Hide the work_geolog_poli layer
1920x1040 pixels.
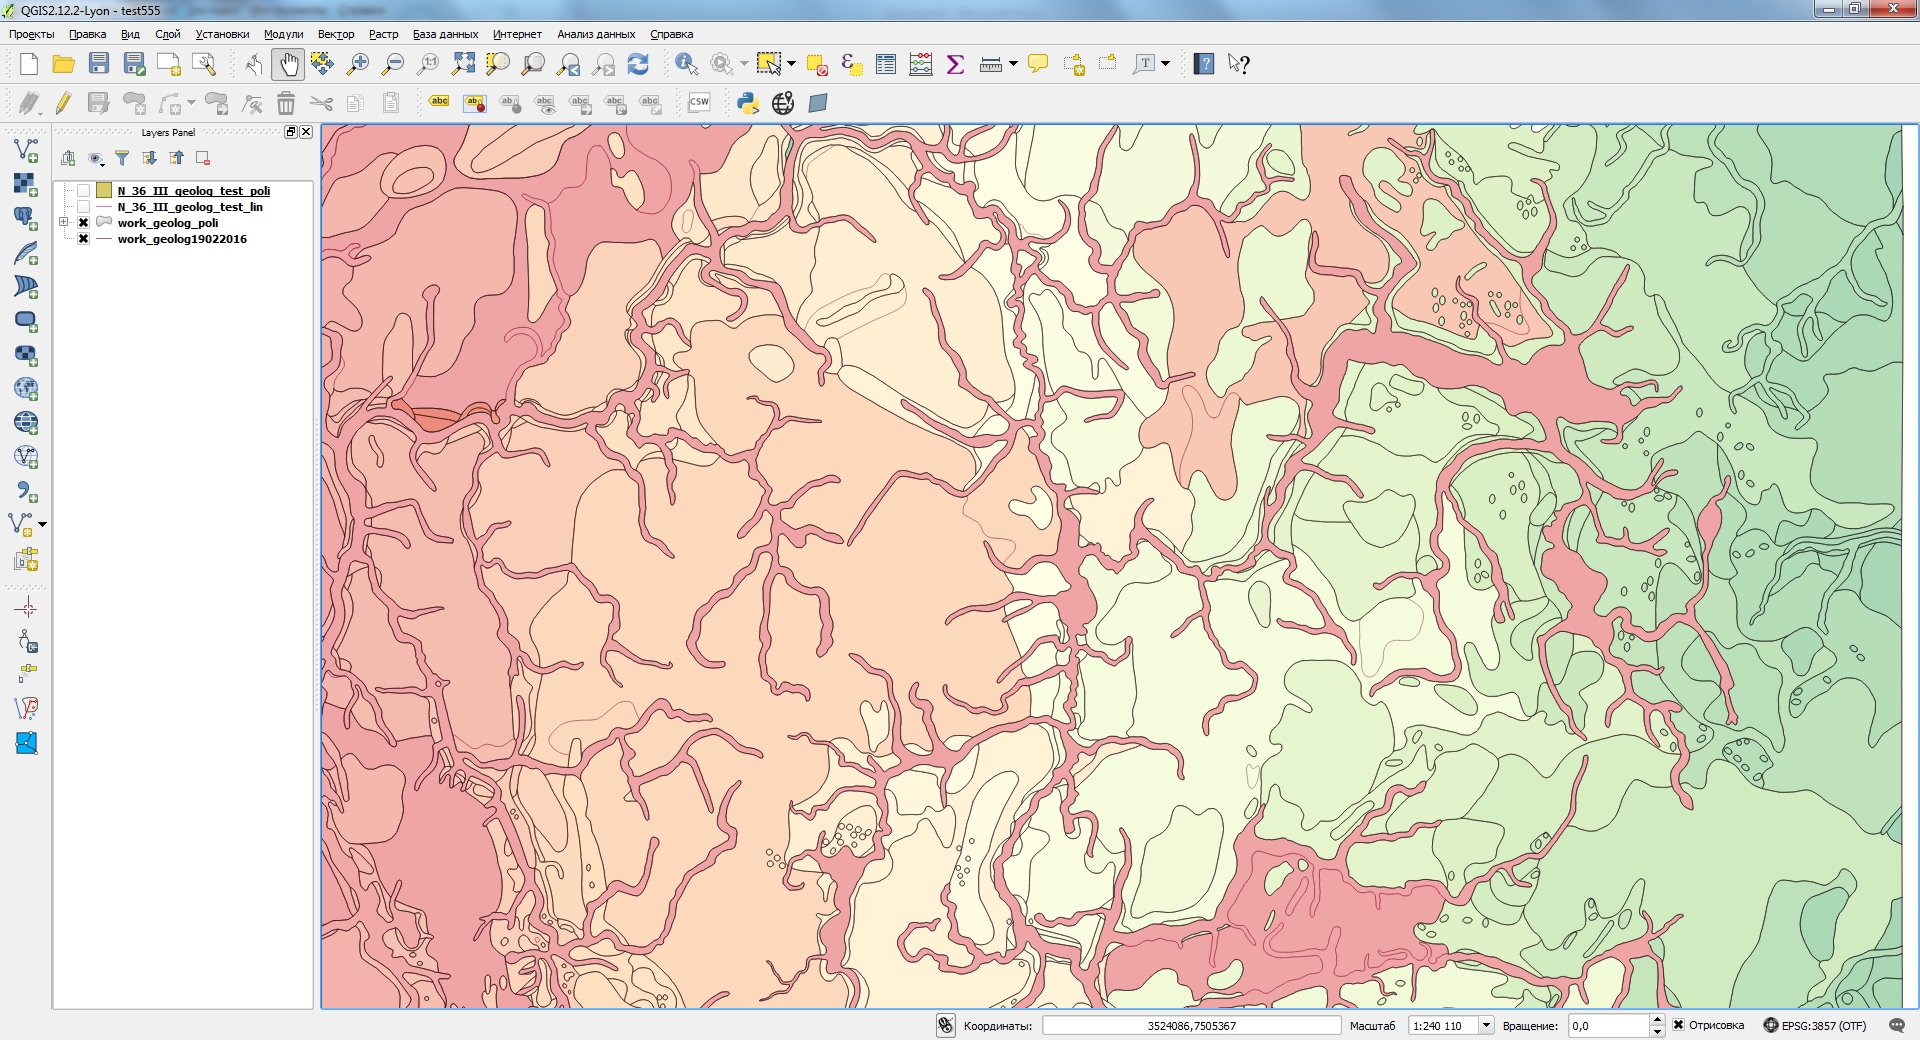[x=83, y=222]
